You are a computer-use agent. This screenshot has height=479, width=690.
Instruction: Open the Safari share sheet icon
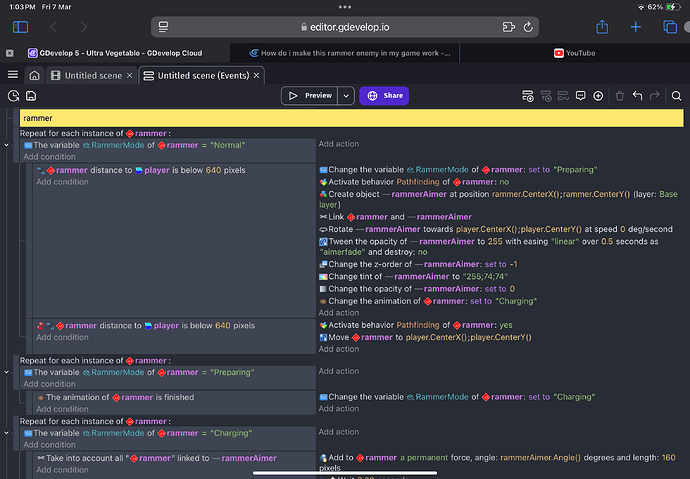pos(602,27)
